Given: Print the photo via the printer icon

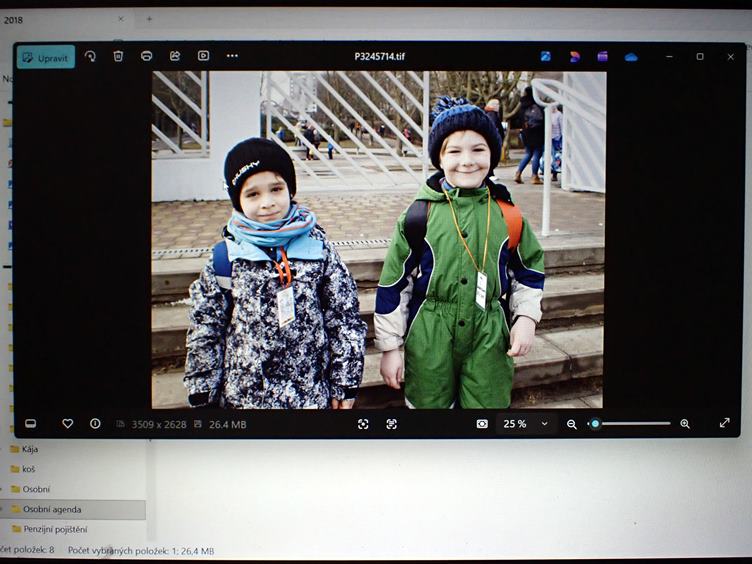Looking at the screenshot, I should (147, 57).
